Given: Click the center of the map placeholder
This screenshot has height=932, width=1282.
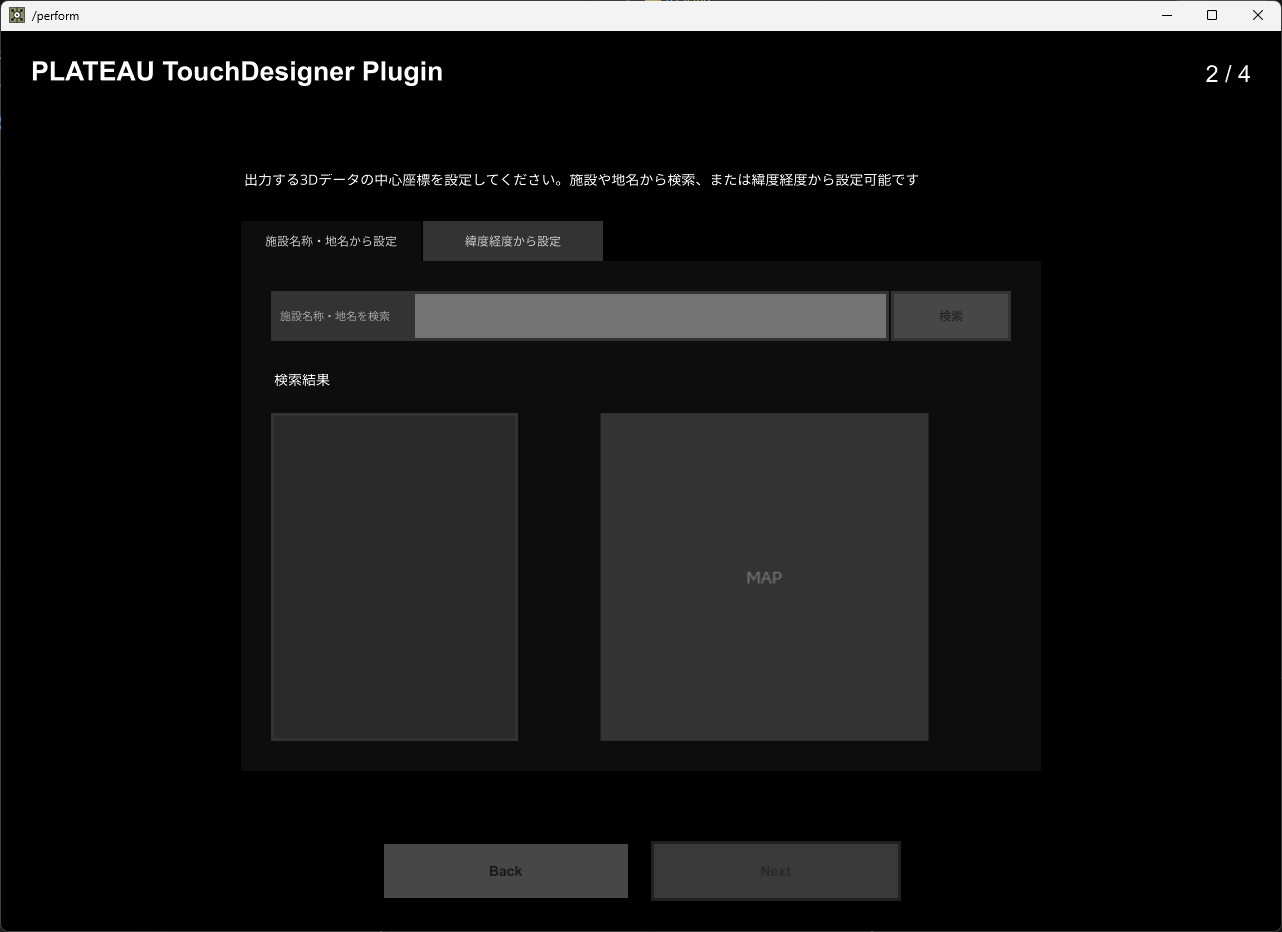Looking at the screenshot, I should [x=764, y=576].
